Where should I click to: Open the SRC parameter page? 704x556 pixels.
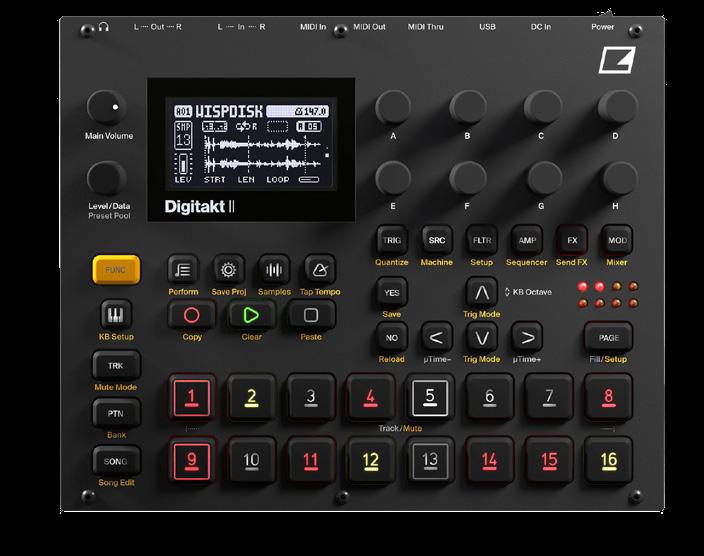(436, 241)
